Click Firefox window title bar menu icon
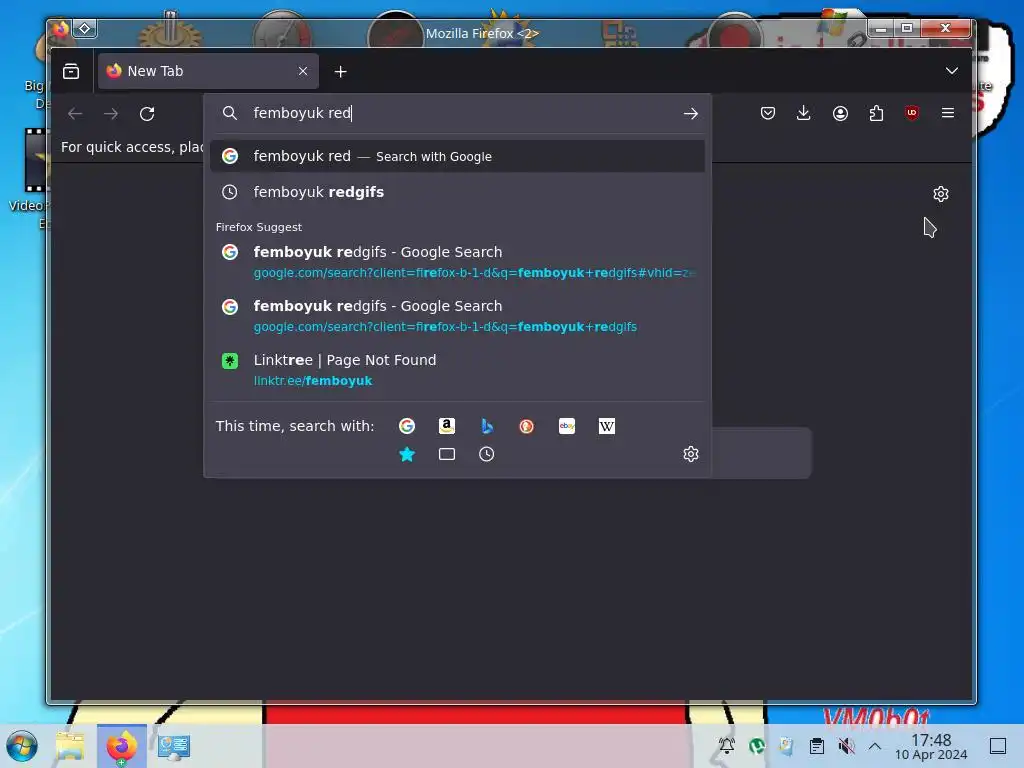Viewport: 1024px width, 768px height. pyautogui.click(x=61, y=29)
